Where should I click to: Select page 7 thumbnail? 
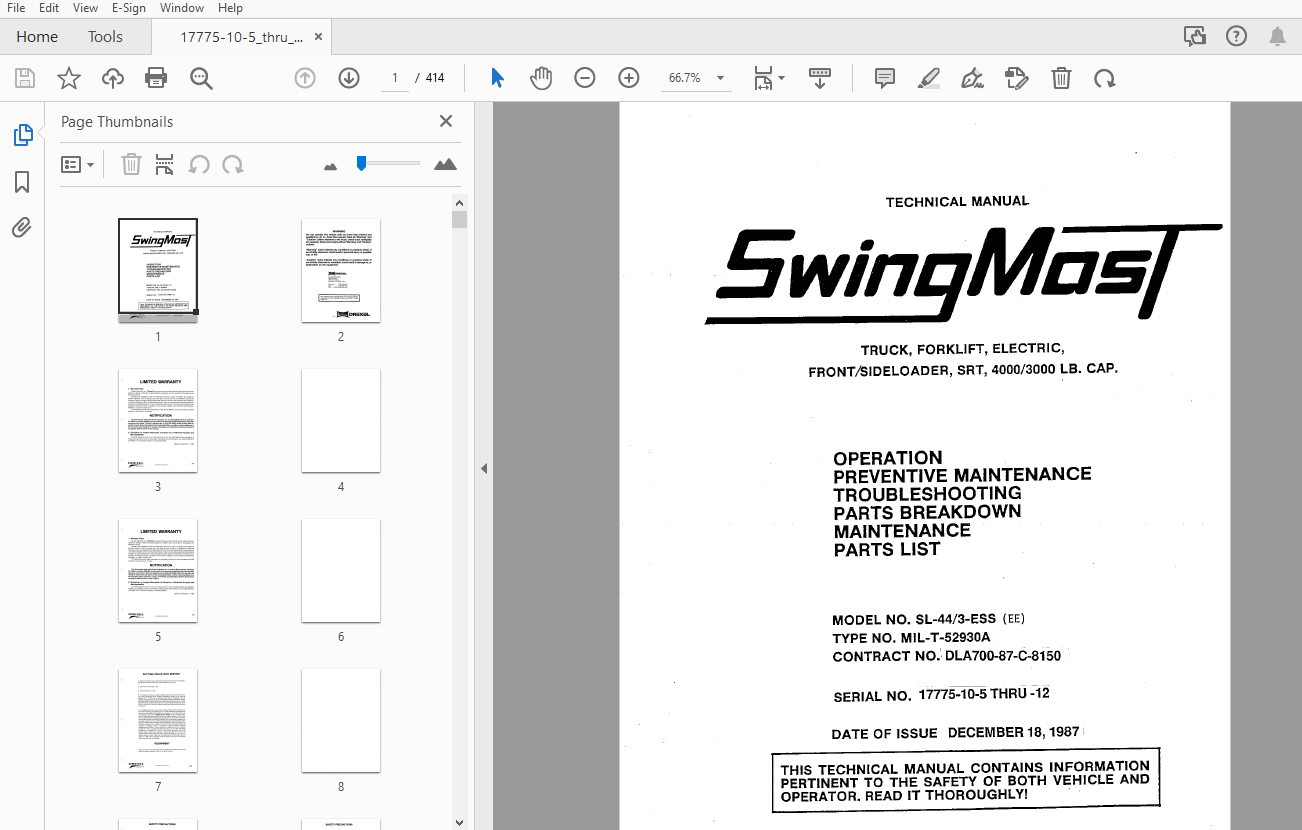tap(158, 720)
